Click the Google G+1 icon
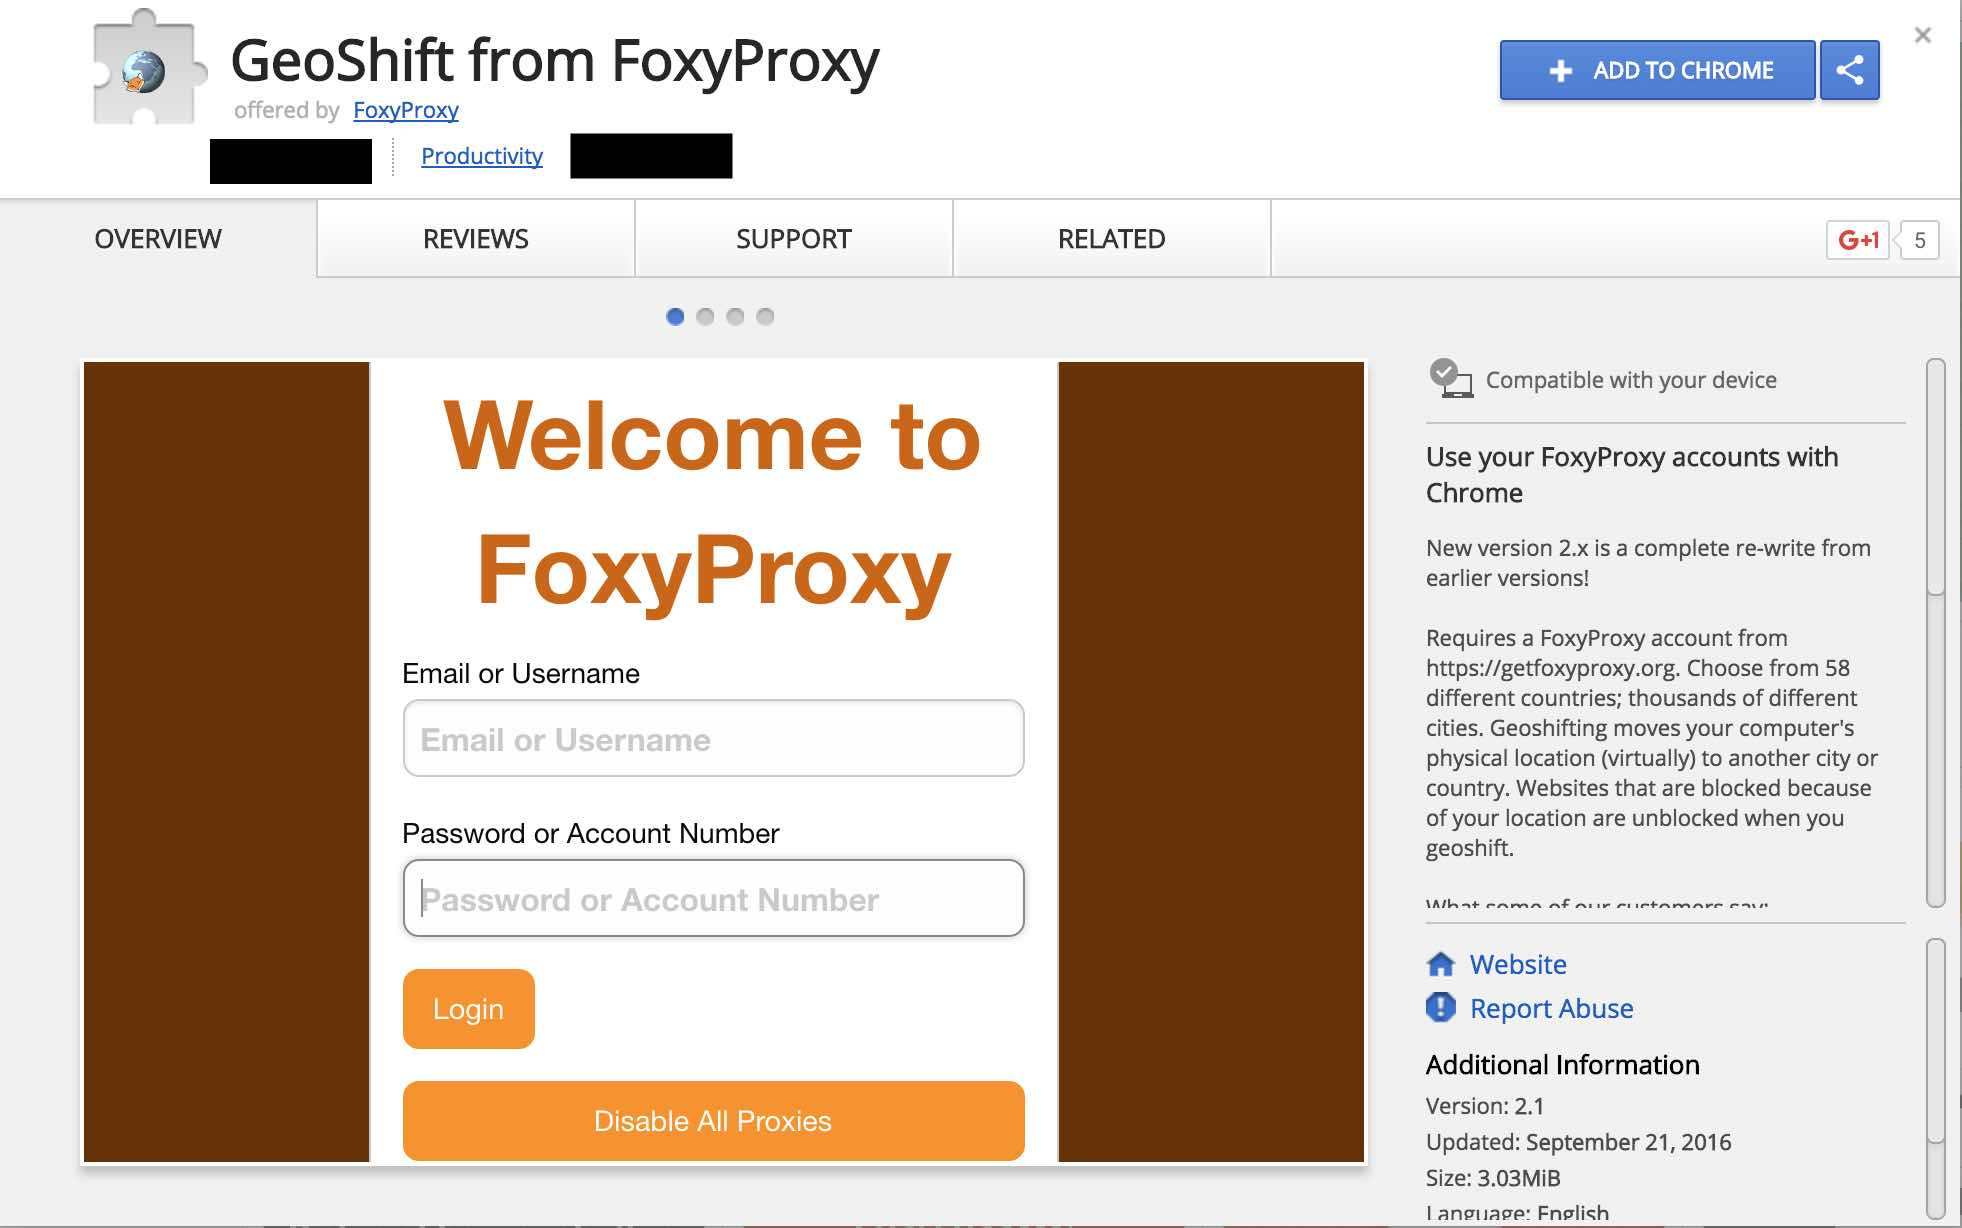This screenshot has height=1228, width=1962. click(x=1856, y=238)
